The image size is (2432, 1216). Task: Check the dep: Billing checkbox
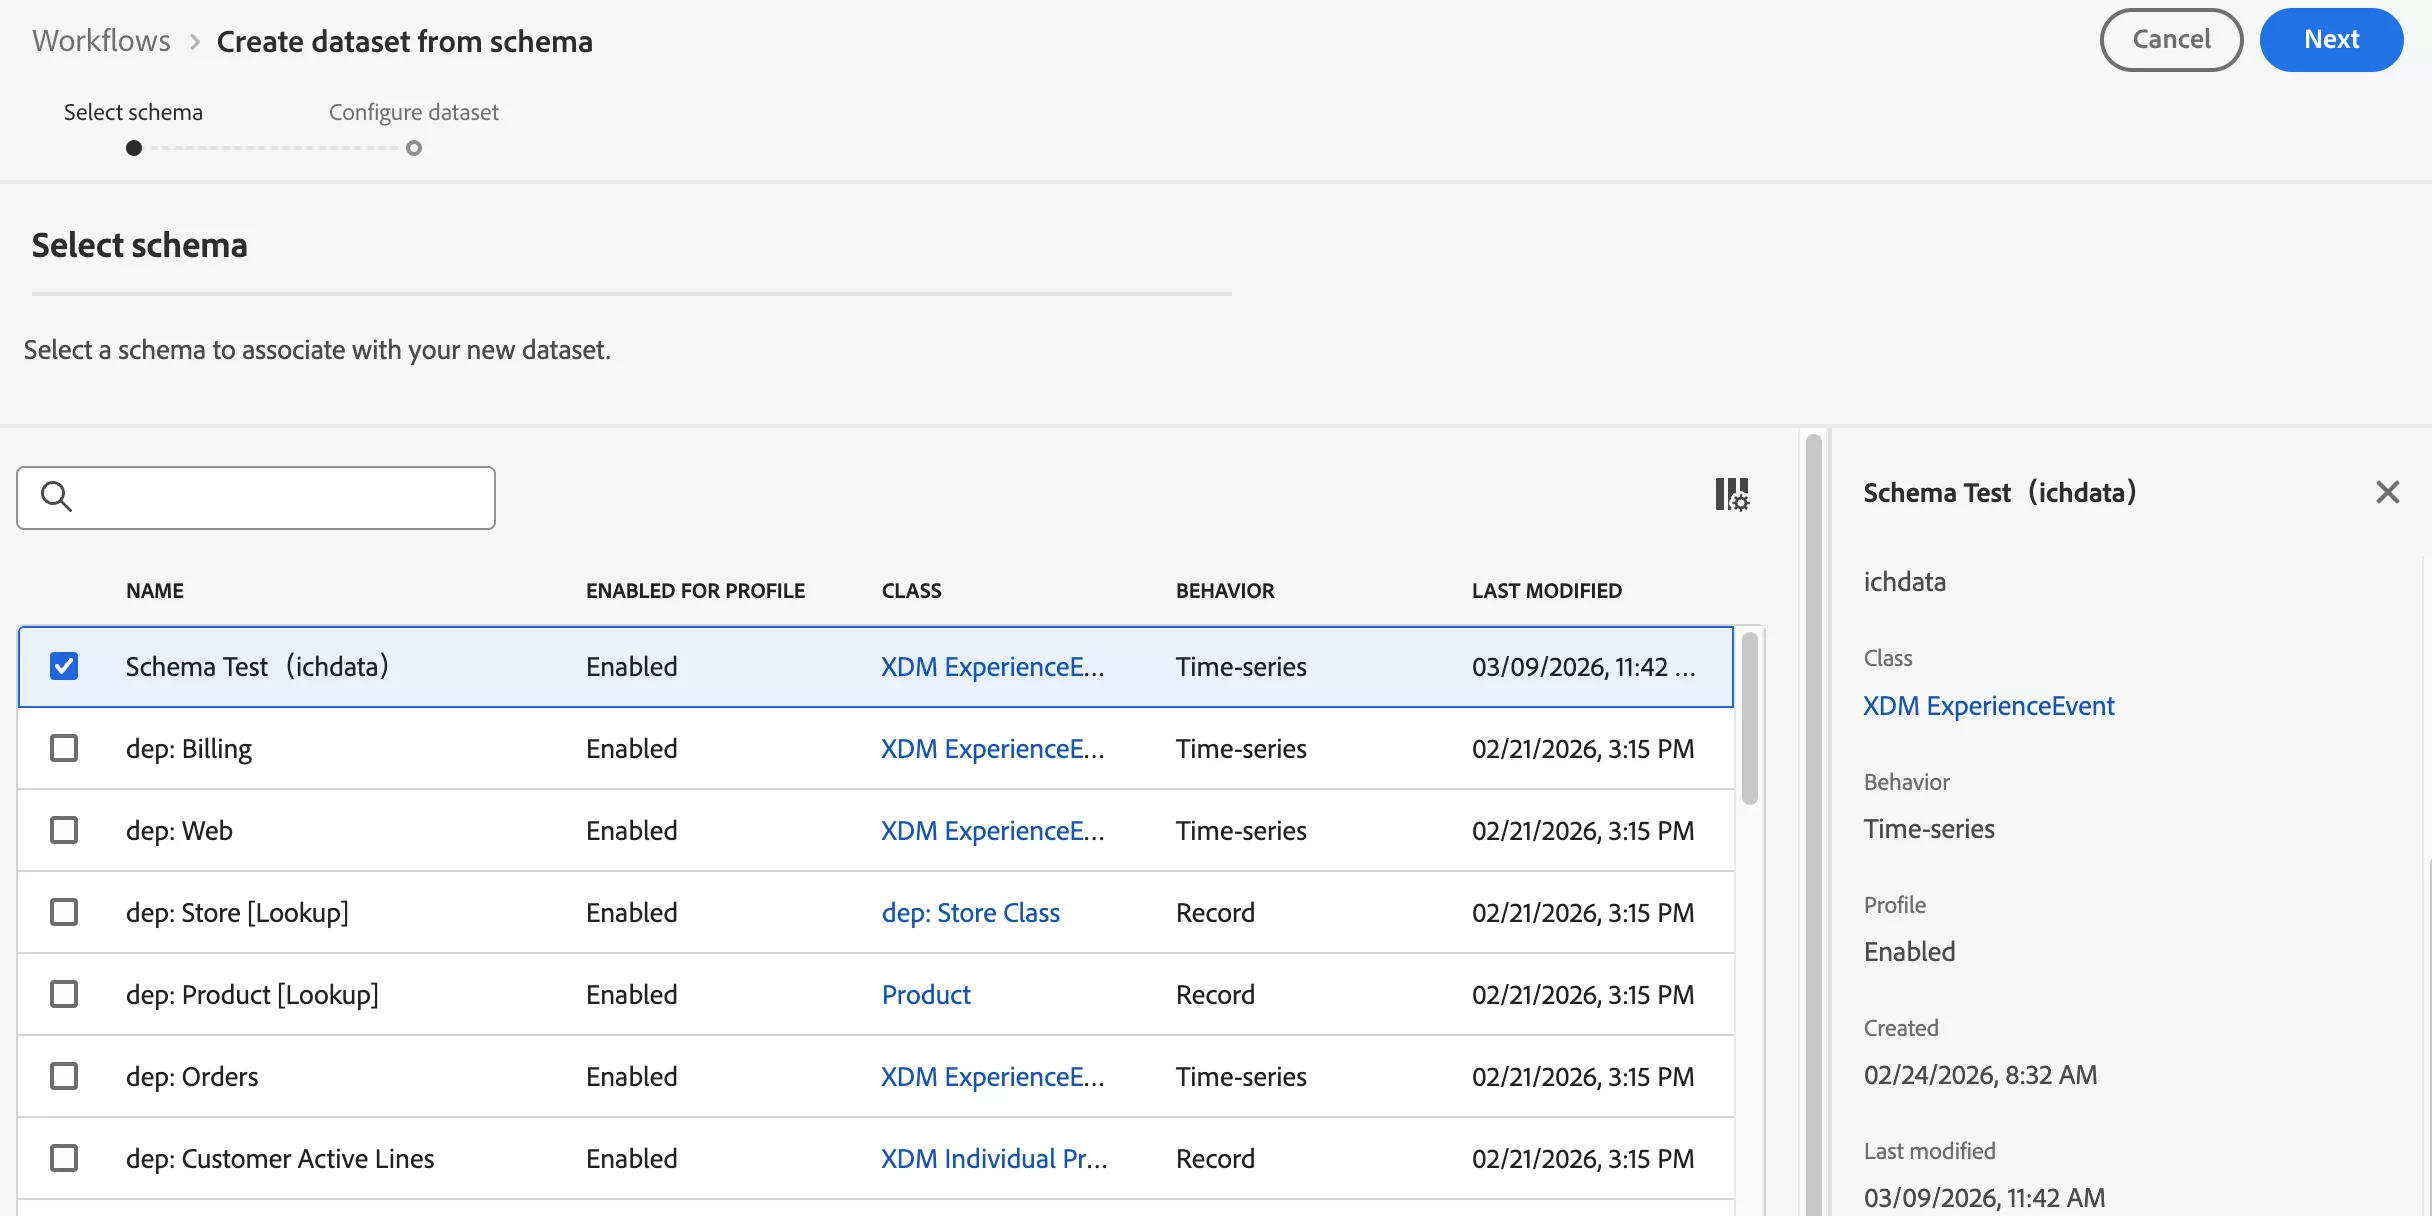click(64, 748)
